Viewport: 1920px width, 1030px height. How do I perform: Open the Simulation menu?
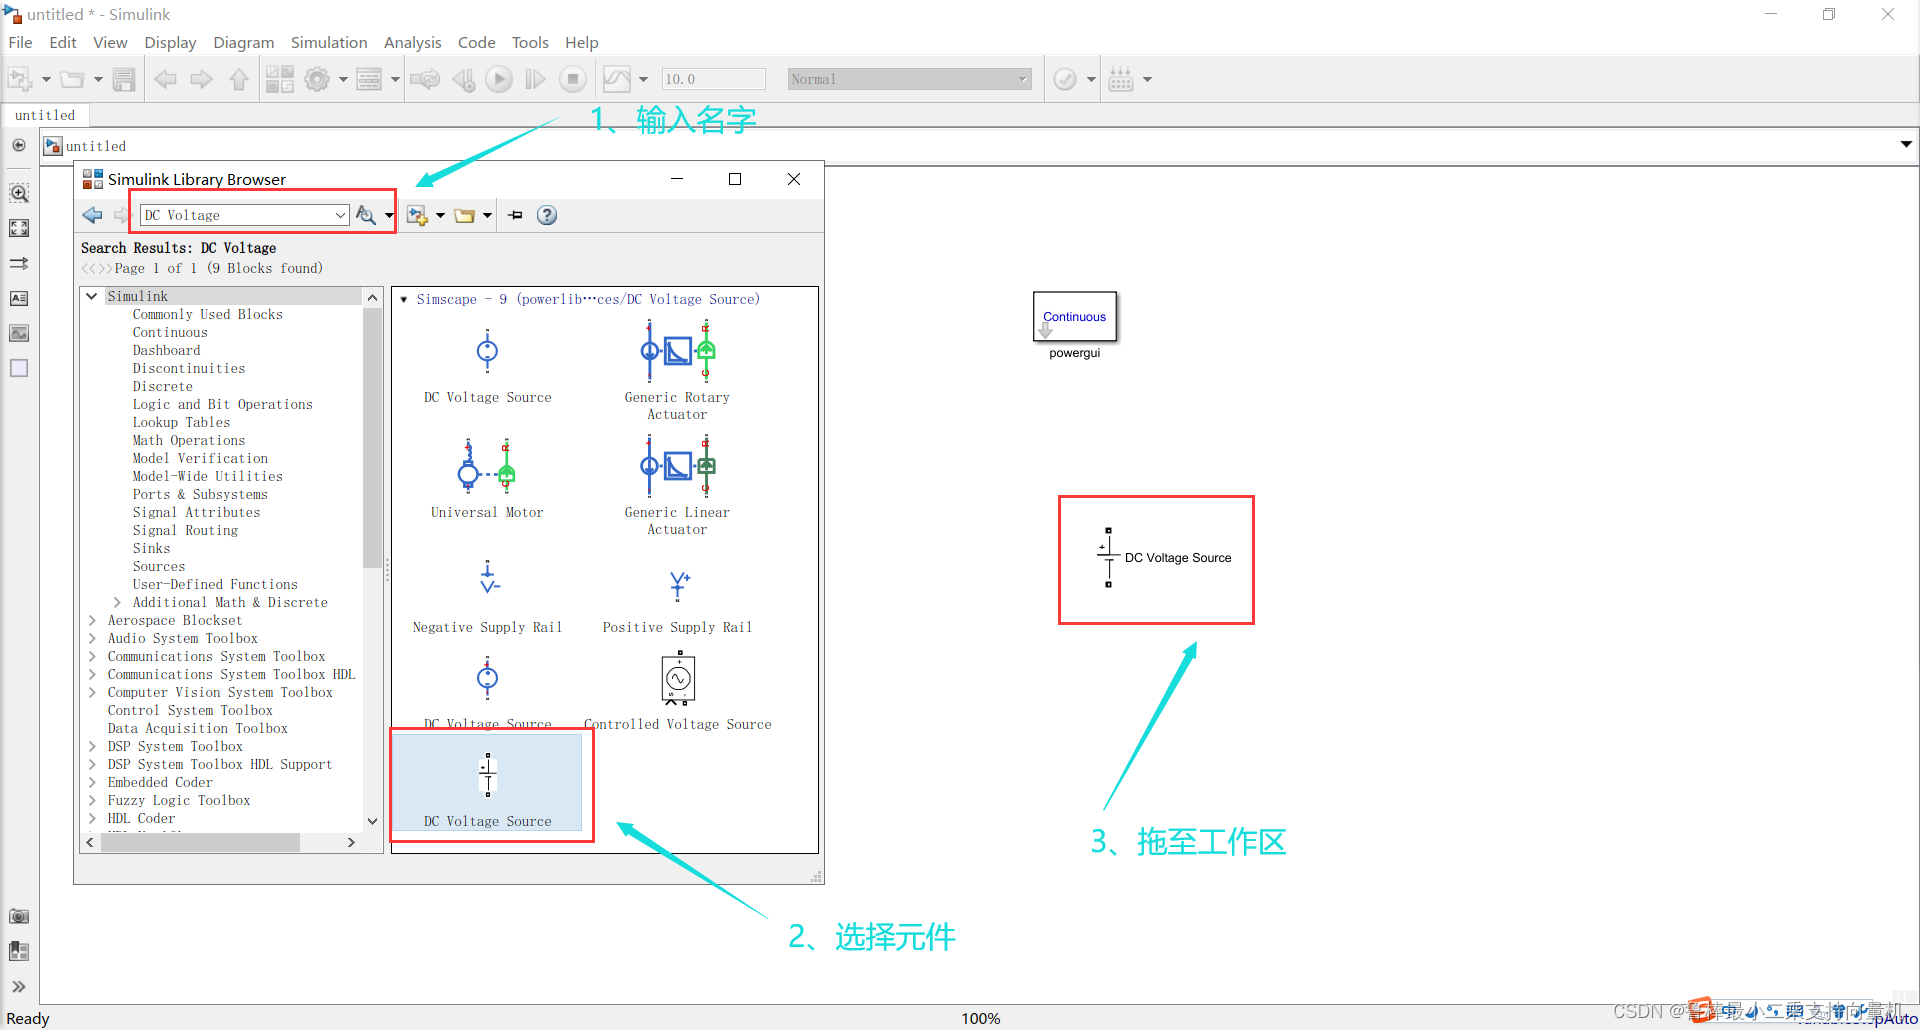click(329, 42)
